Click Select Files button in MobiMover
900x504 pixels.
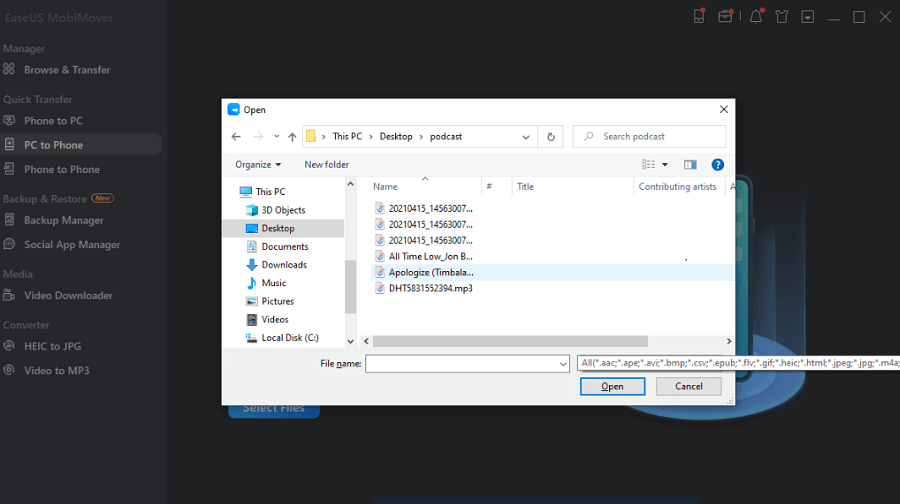click(274, 409)
